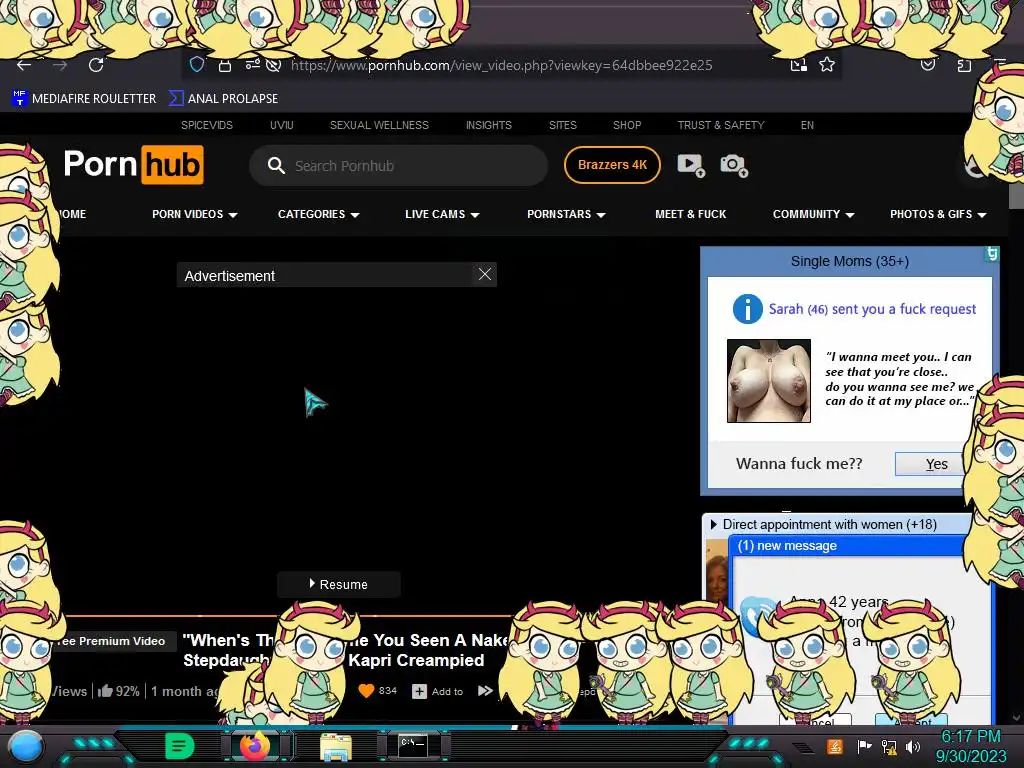The image size is (1024, 768).
Task: Expand the COMMUNITY dropdown
Action: 814,214
